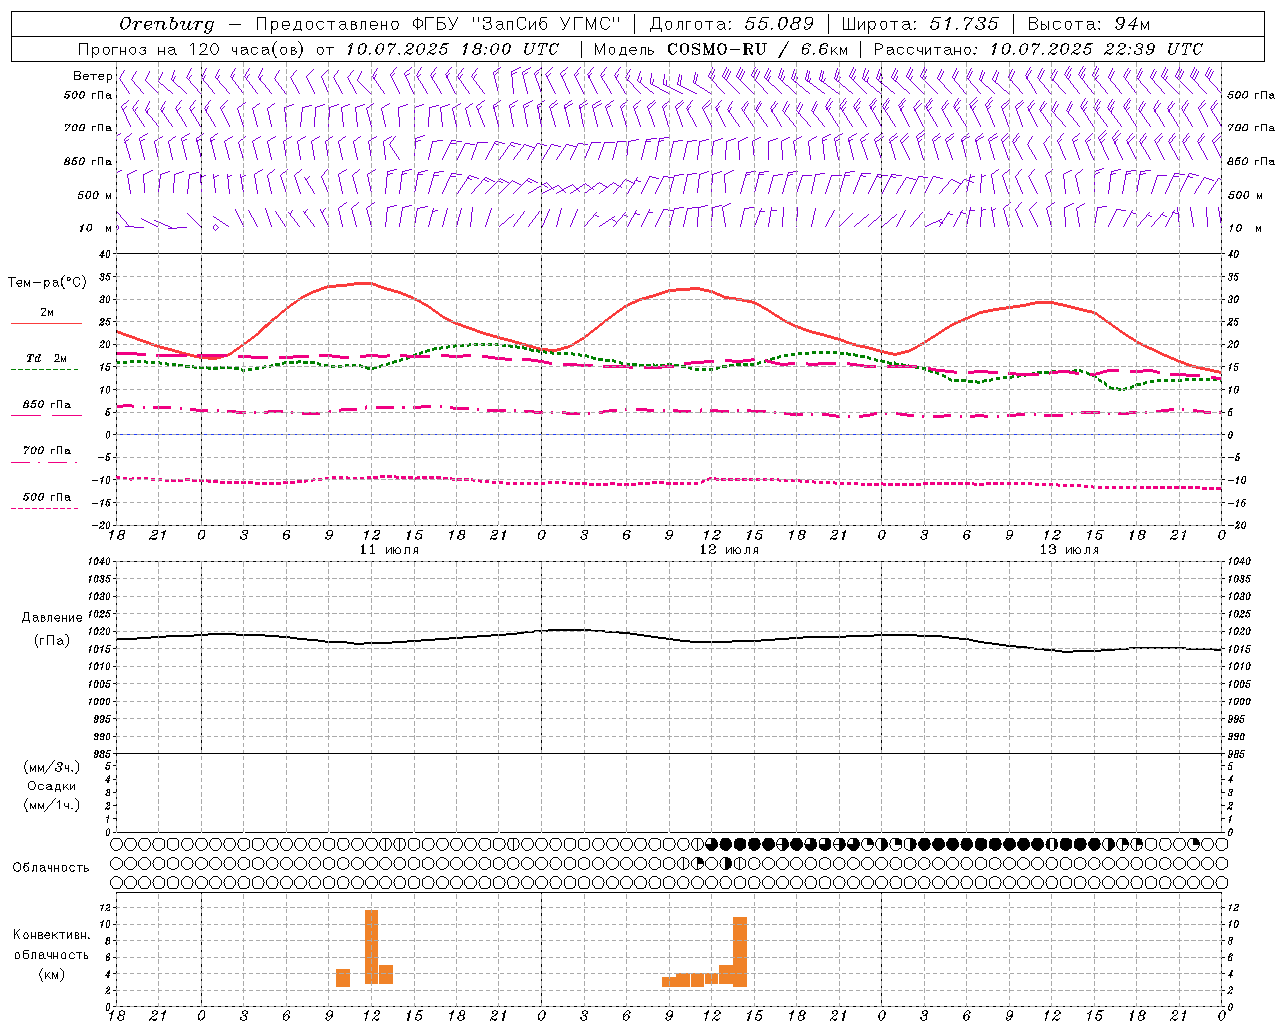Click the dotted pink line sample under legend "500 гПа"
Image resolution: width=1280 pixels, height=1024 pixels.
coord(44,508)
